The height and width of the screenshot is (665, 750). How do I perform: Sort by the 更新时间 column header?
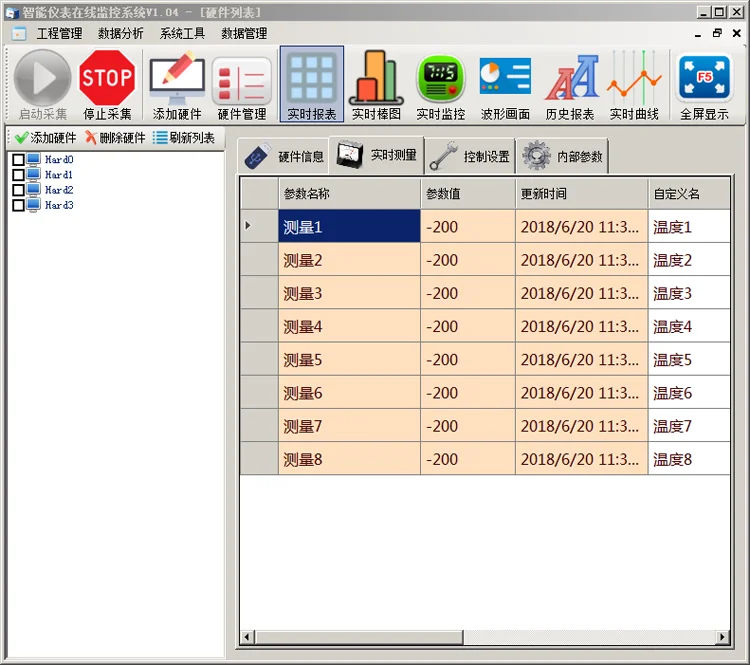coord(582,194)
